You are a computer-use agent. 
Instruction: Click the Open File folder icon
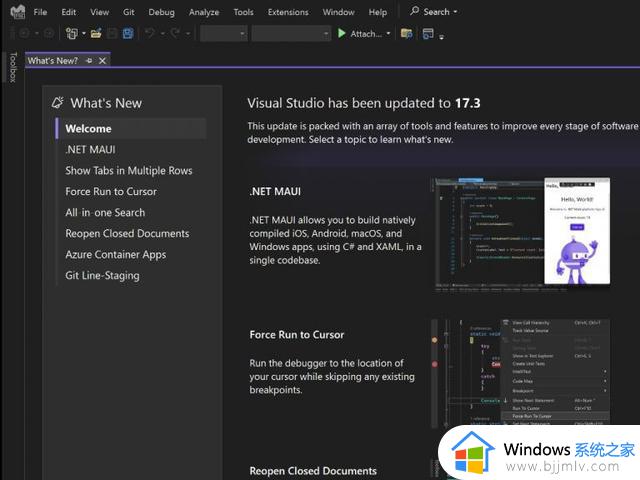pos(96,33)
